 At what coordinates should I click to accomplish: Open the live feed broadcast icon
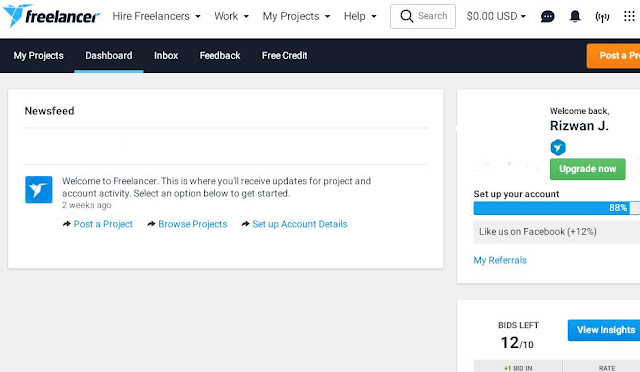click(602, 17)
